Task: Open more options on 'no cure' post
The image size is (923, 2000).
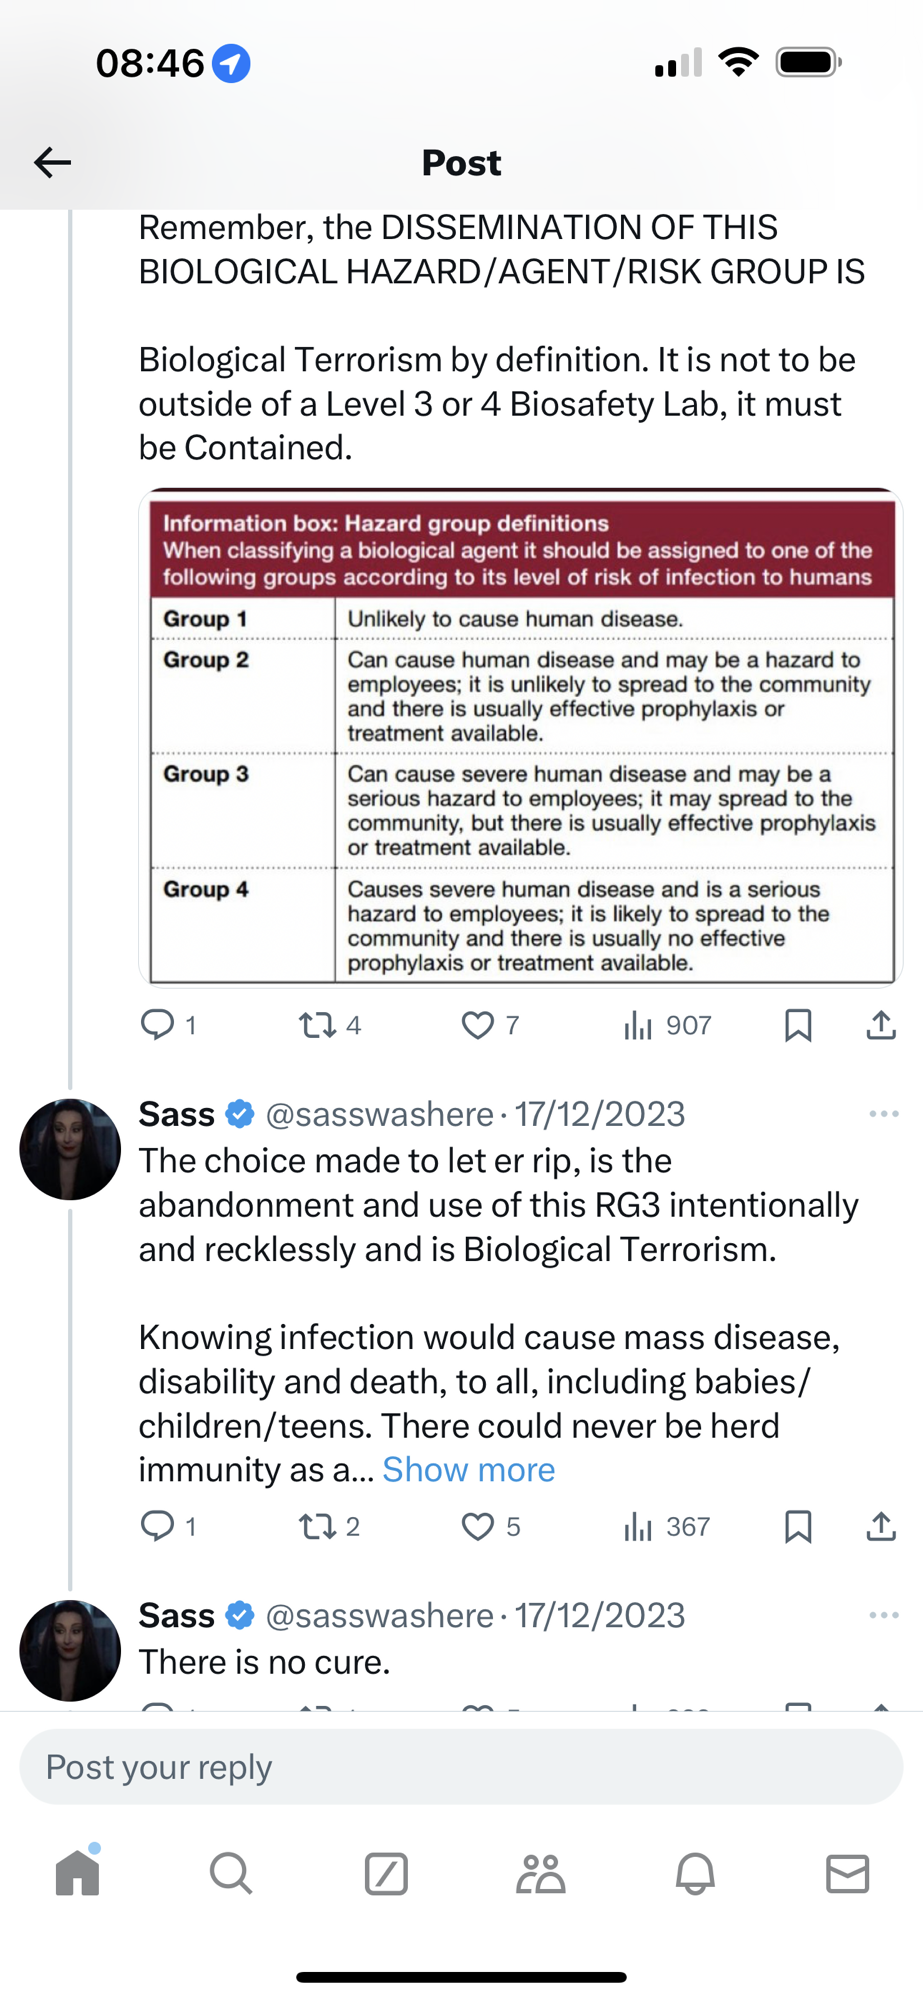Action: (884, 1615)
